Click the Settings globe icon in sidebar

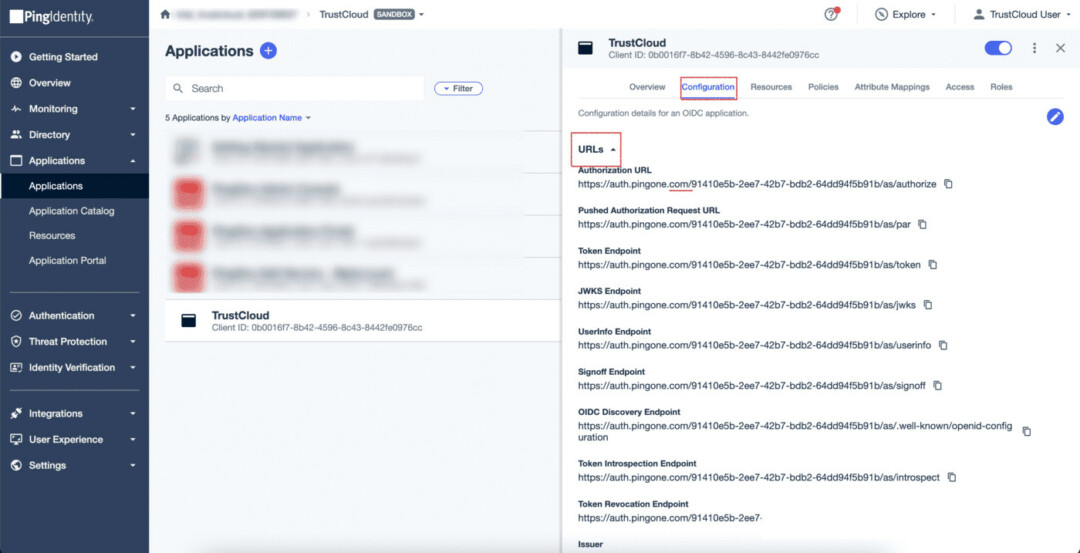click(17, 466)
